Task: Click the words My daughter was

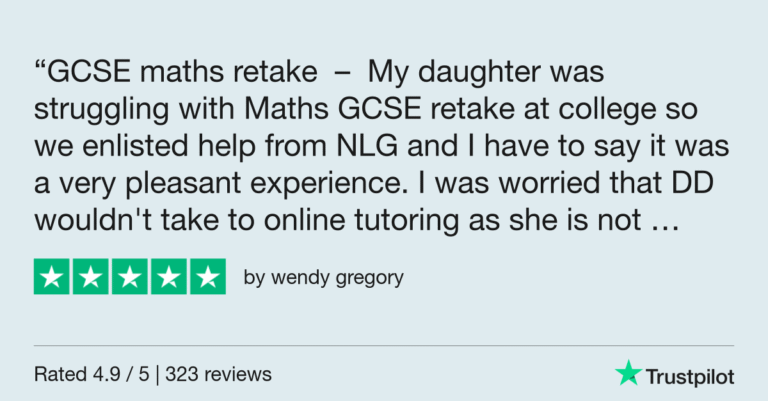Action: pos(486,72)
